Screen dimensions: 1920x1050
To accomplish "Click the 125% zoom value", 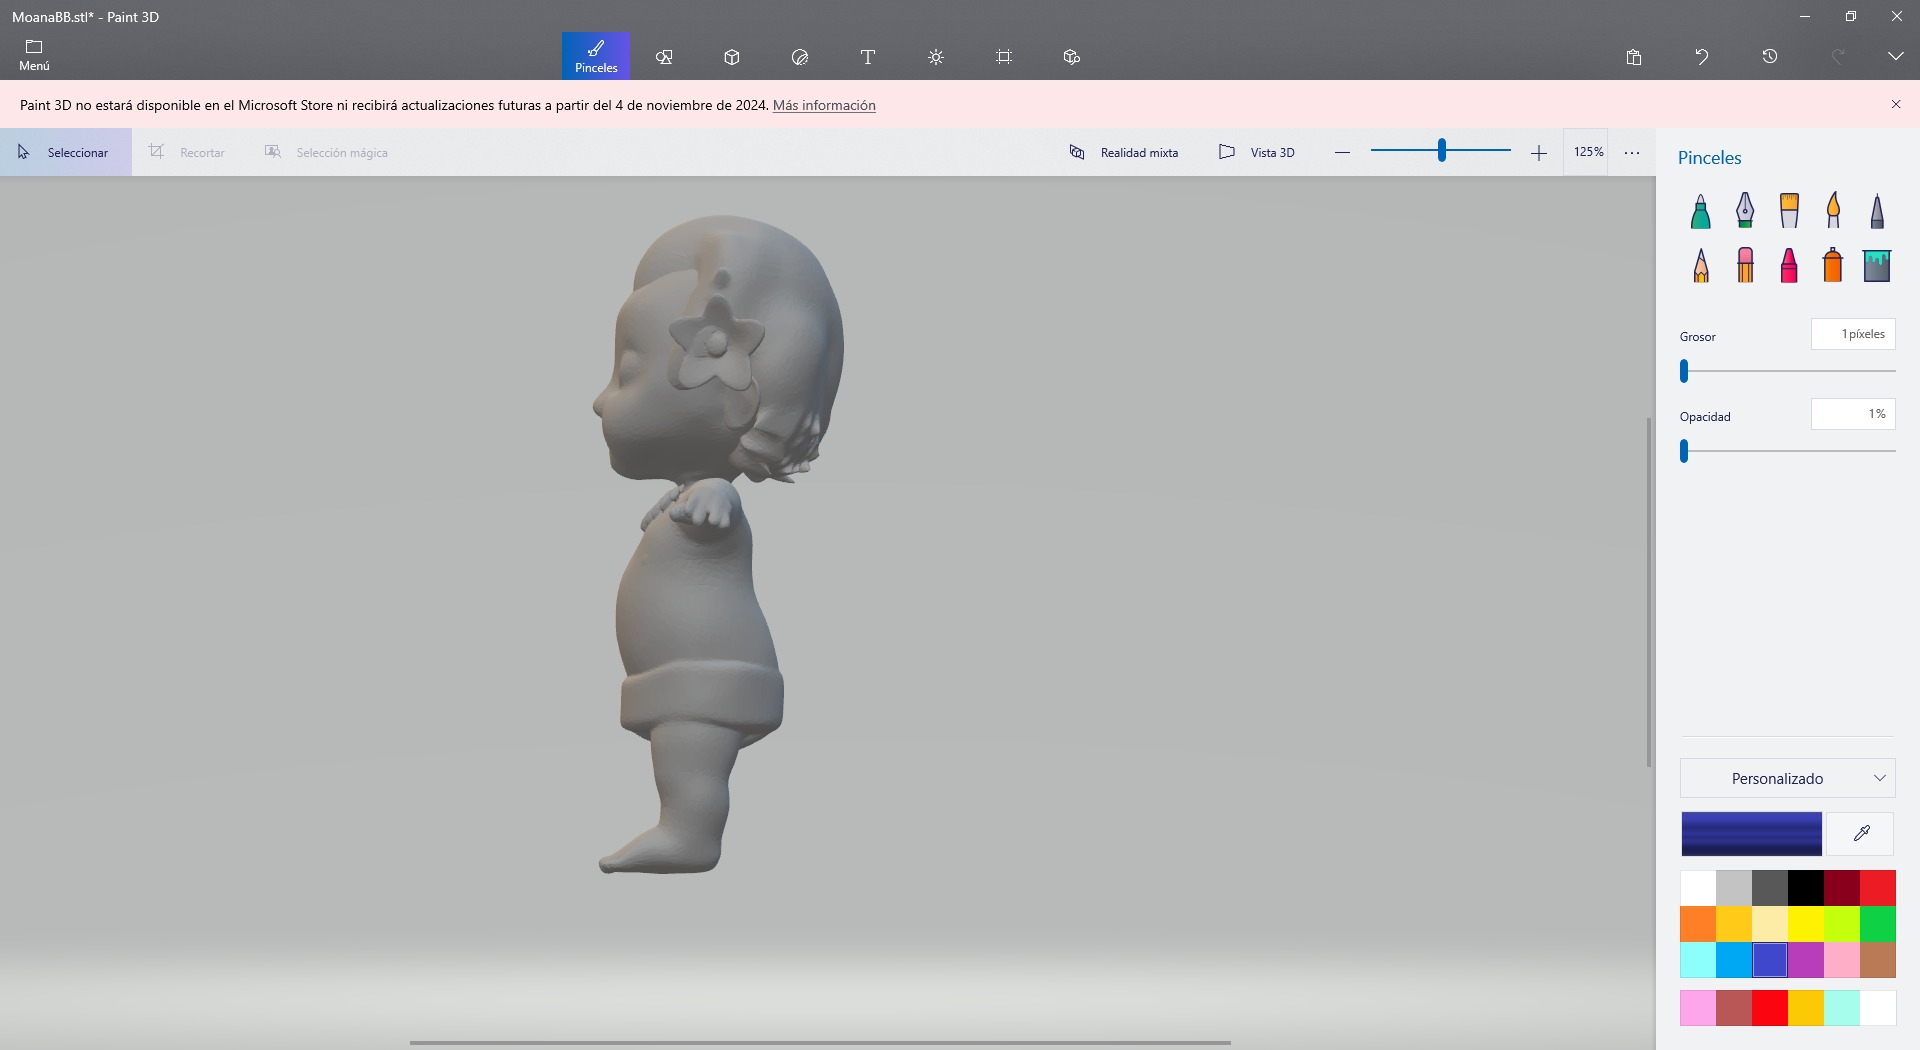I will pos(1588,152).
